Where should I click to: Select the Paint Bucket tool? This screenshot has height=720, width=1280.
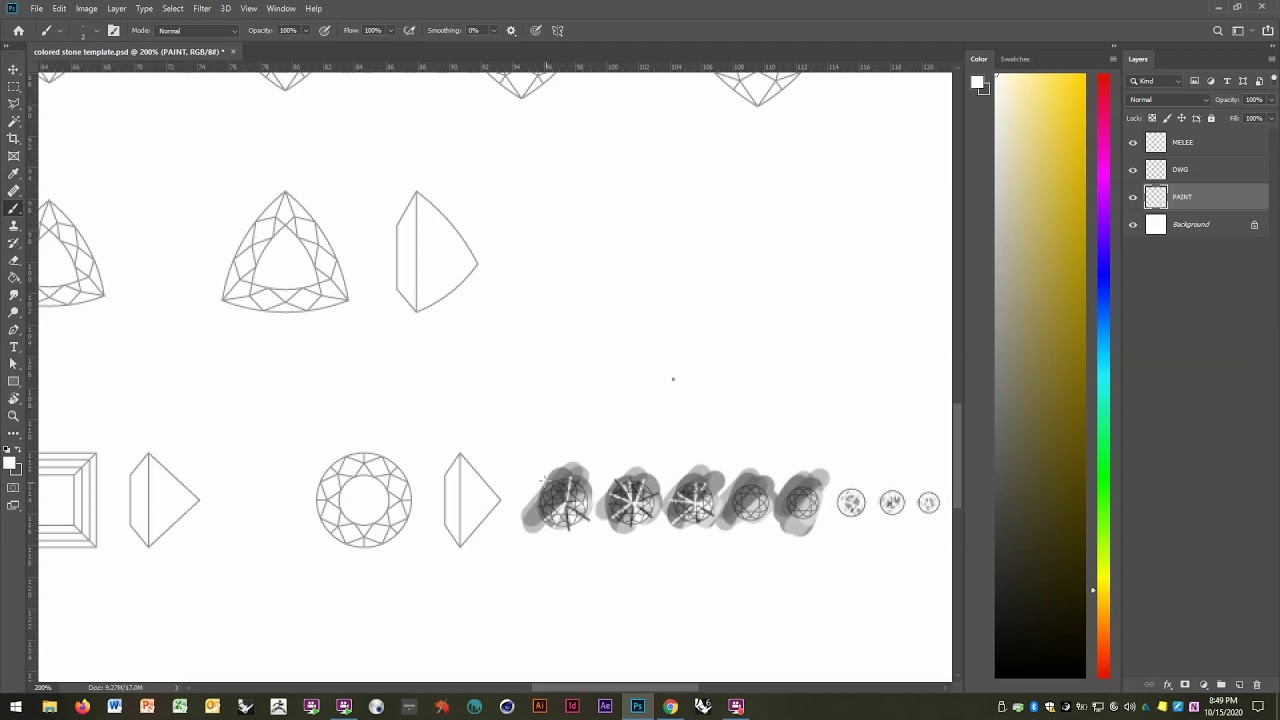point(13,278)
